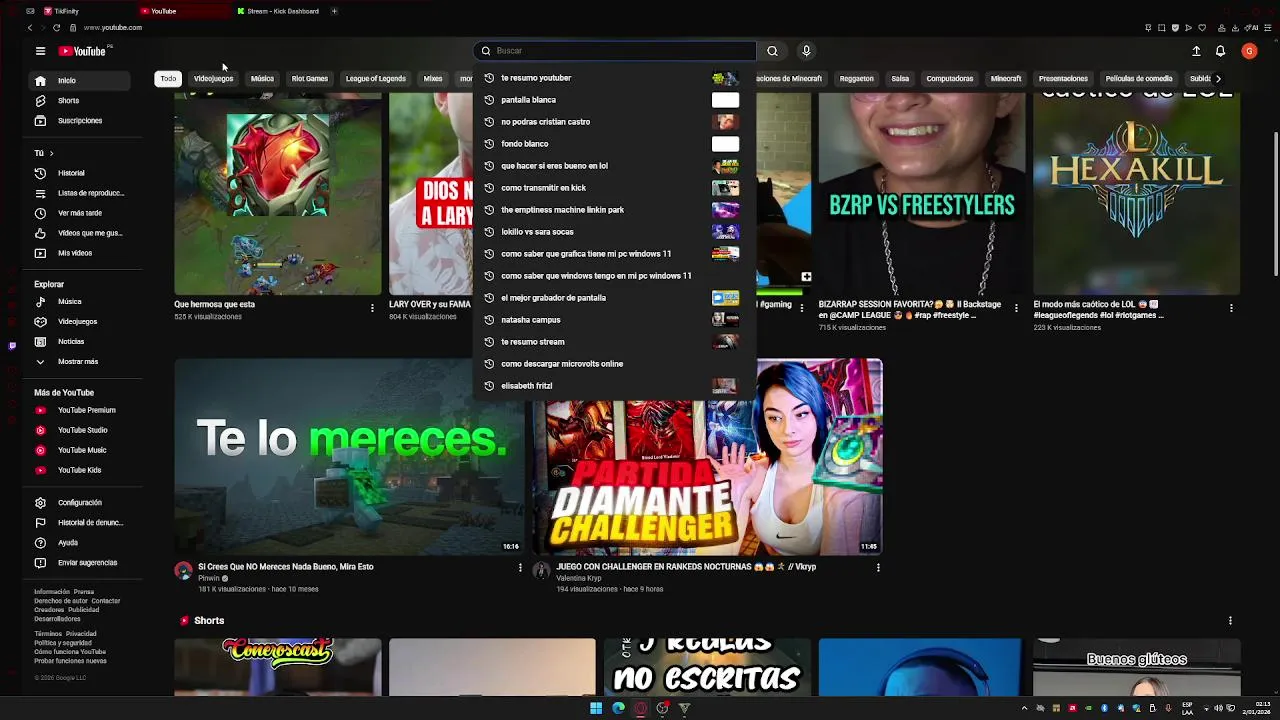Open options for Que hermosa que esta
This screenshot has height=720, width=1280.
coord(372,308)
